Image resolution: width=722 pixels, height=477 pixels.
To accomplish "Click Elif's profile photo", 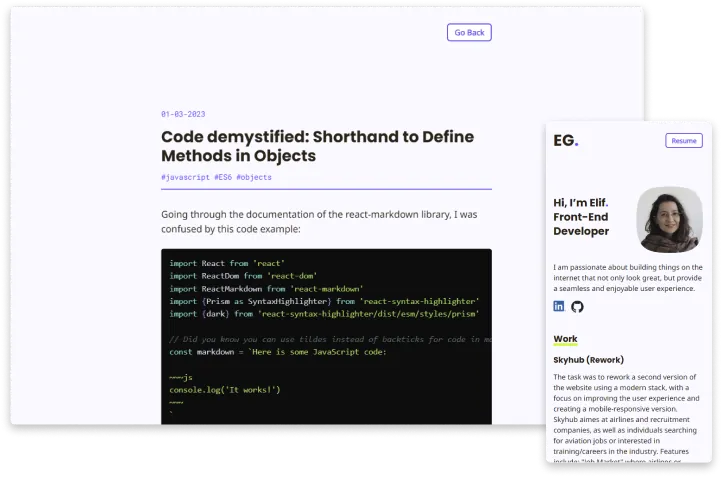I will click(x=670, y=219).
